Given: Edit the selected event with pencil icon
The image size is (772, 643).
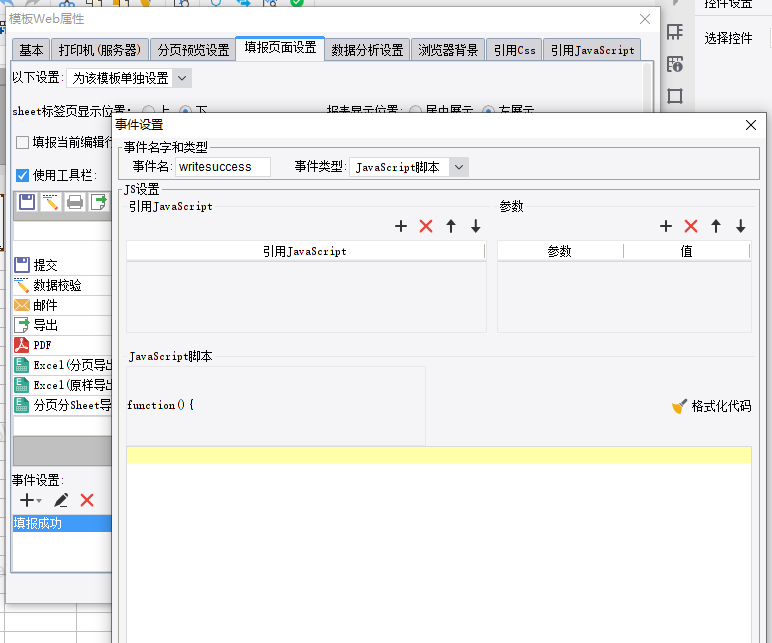Looking at the screenshot, I should (61, 500).
